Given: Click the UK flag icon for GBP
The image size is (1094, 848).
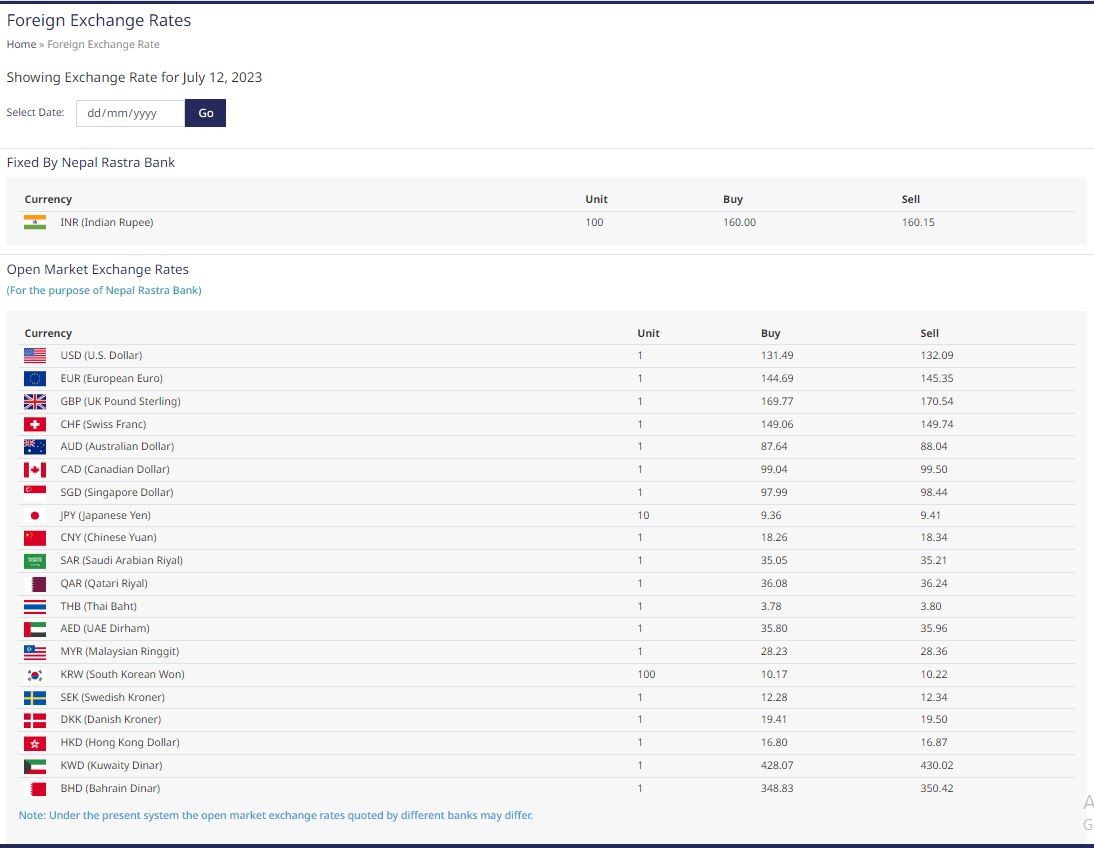Looking at the screenshot, I should pyautogui.click(x=35, y=401).
